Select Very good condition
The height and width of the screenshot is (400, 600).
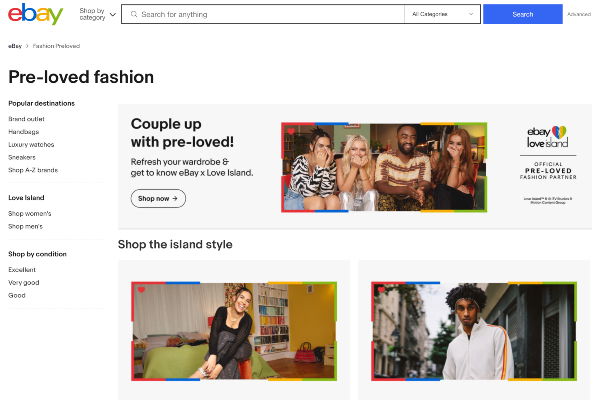pos(24,283)
